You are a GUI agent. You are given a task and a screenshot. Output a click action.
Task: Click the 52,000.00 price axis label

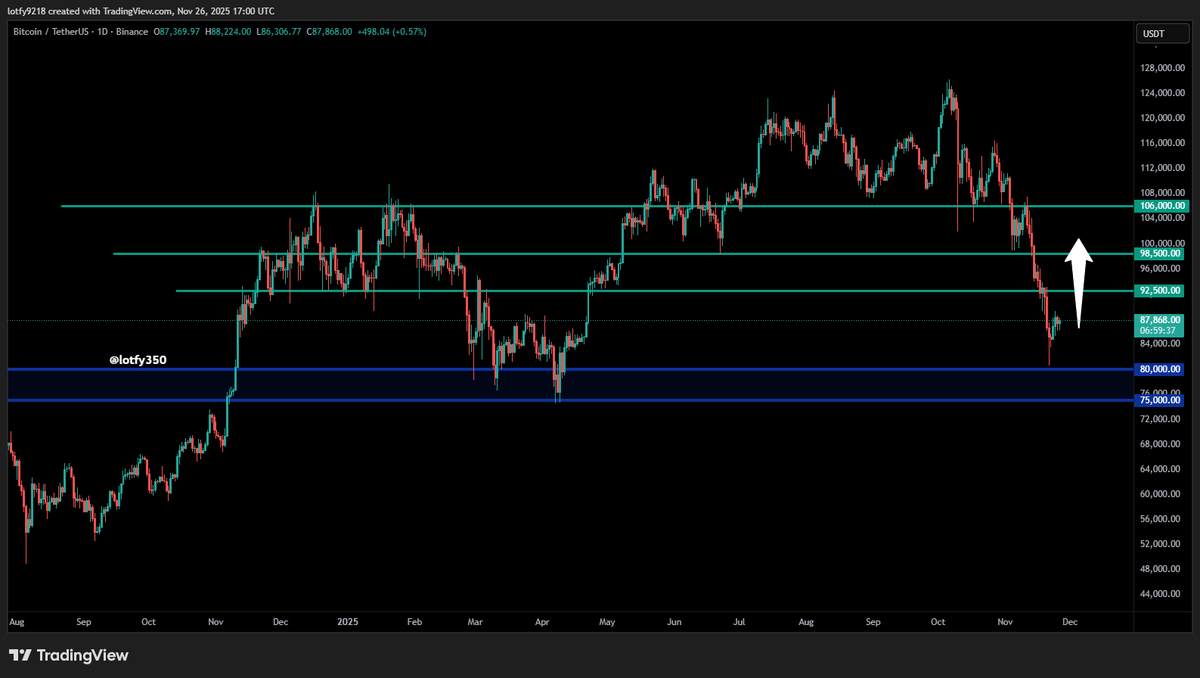pyautogui.click(x=1161, y=544)
